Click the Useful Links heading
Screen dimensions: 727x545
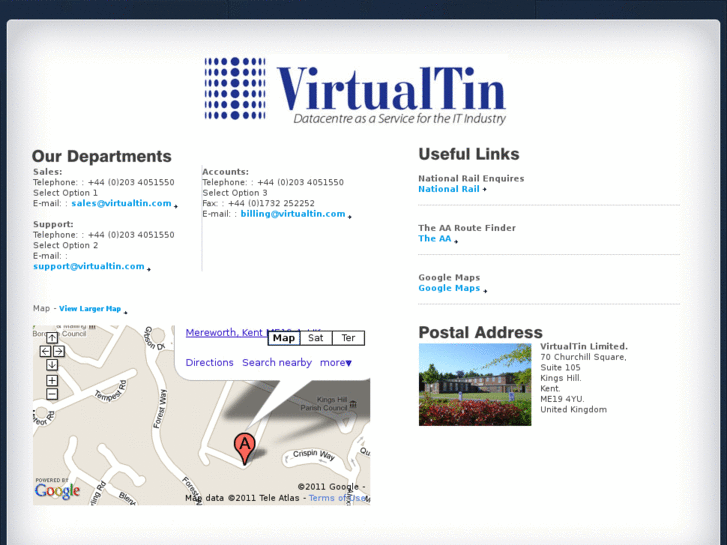pos(469,154)
